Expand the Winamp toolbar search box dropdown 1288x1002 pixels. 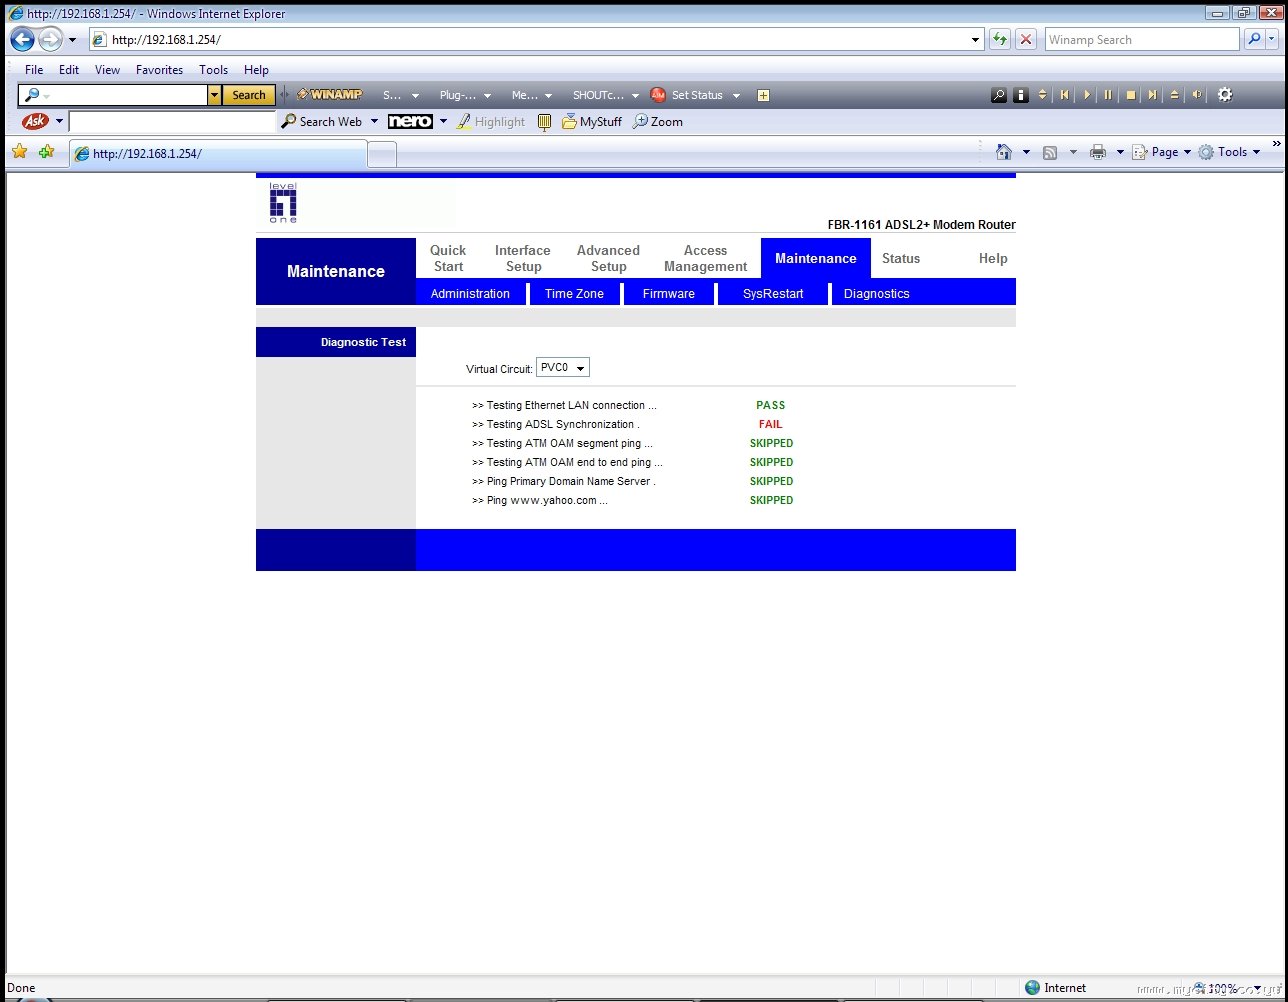[x=214, y=95]
